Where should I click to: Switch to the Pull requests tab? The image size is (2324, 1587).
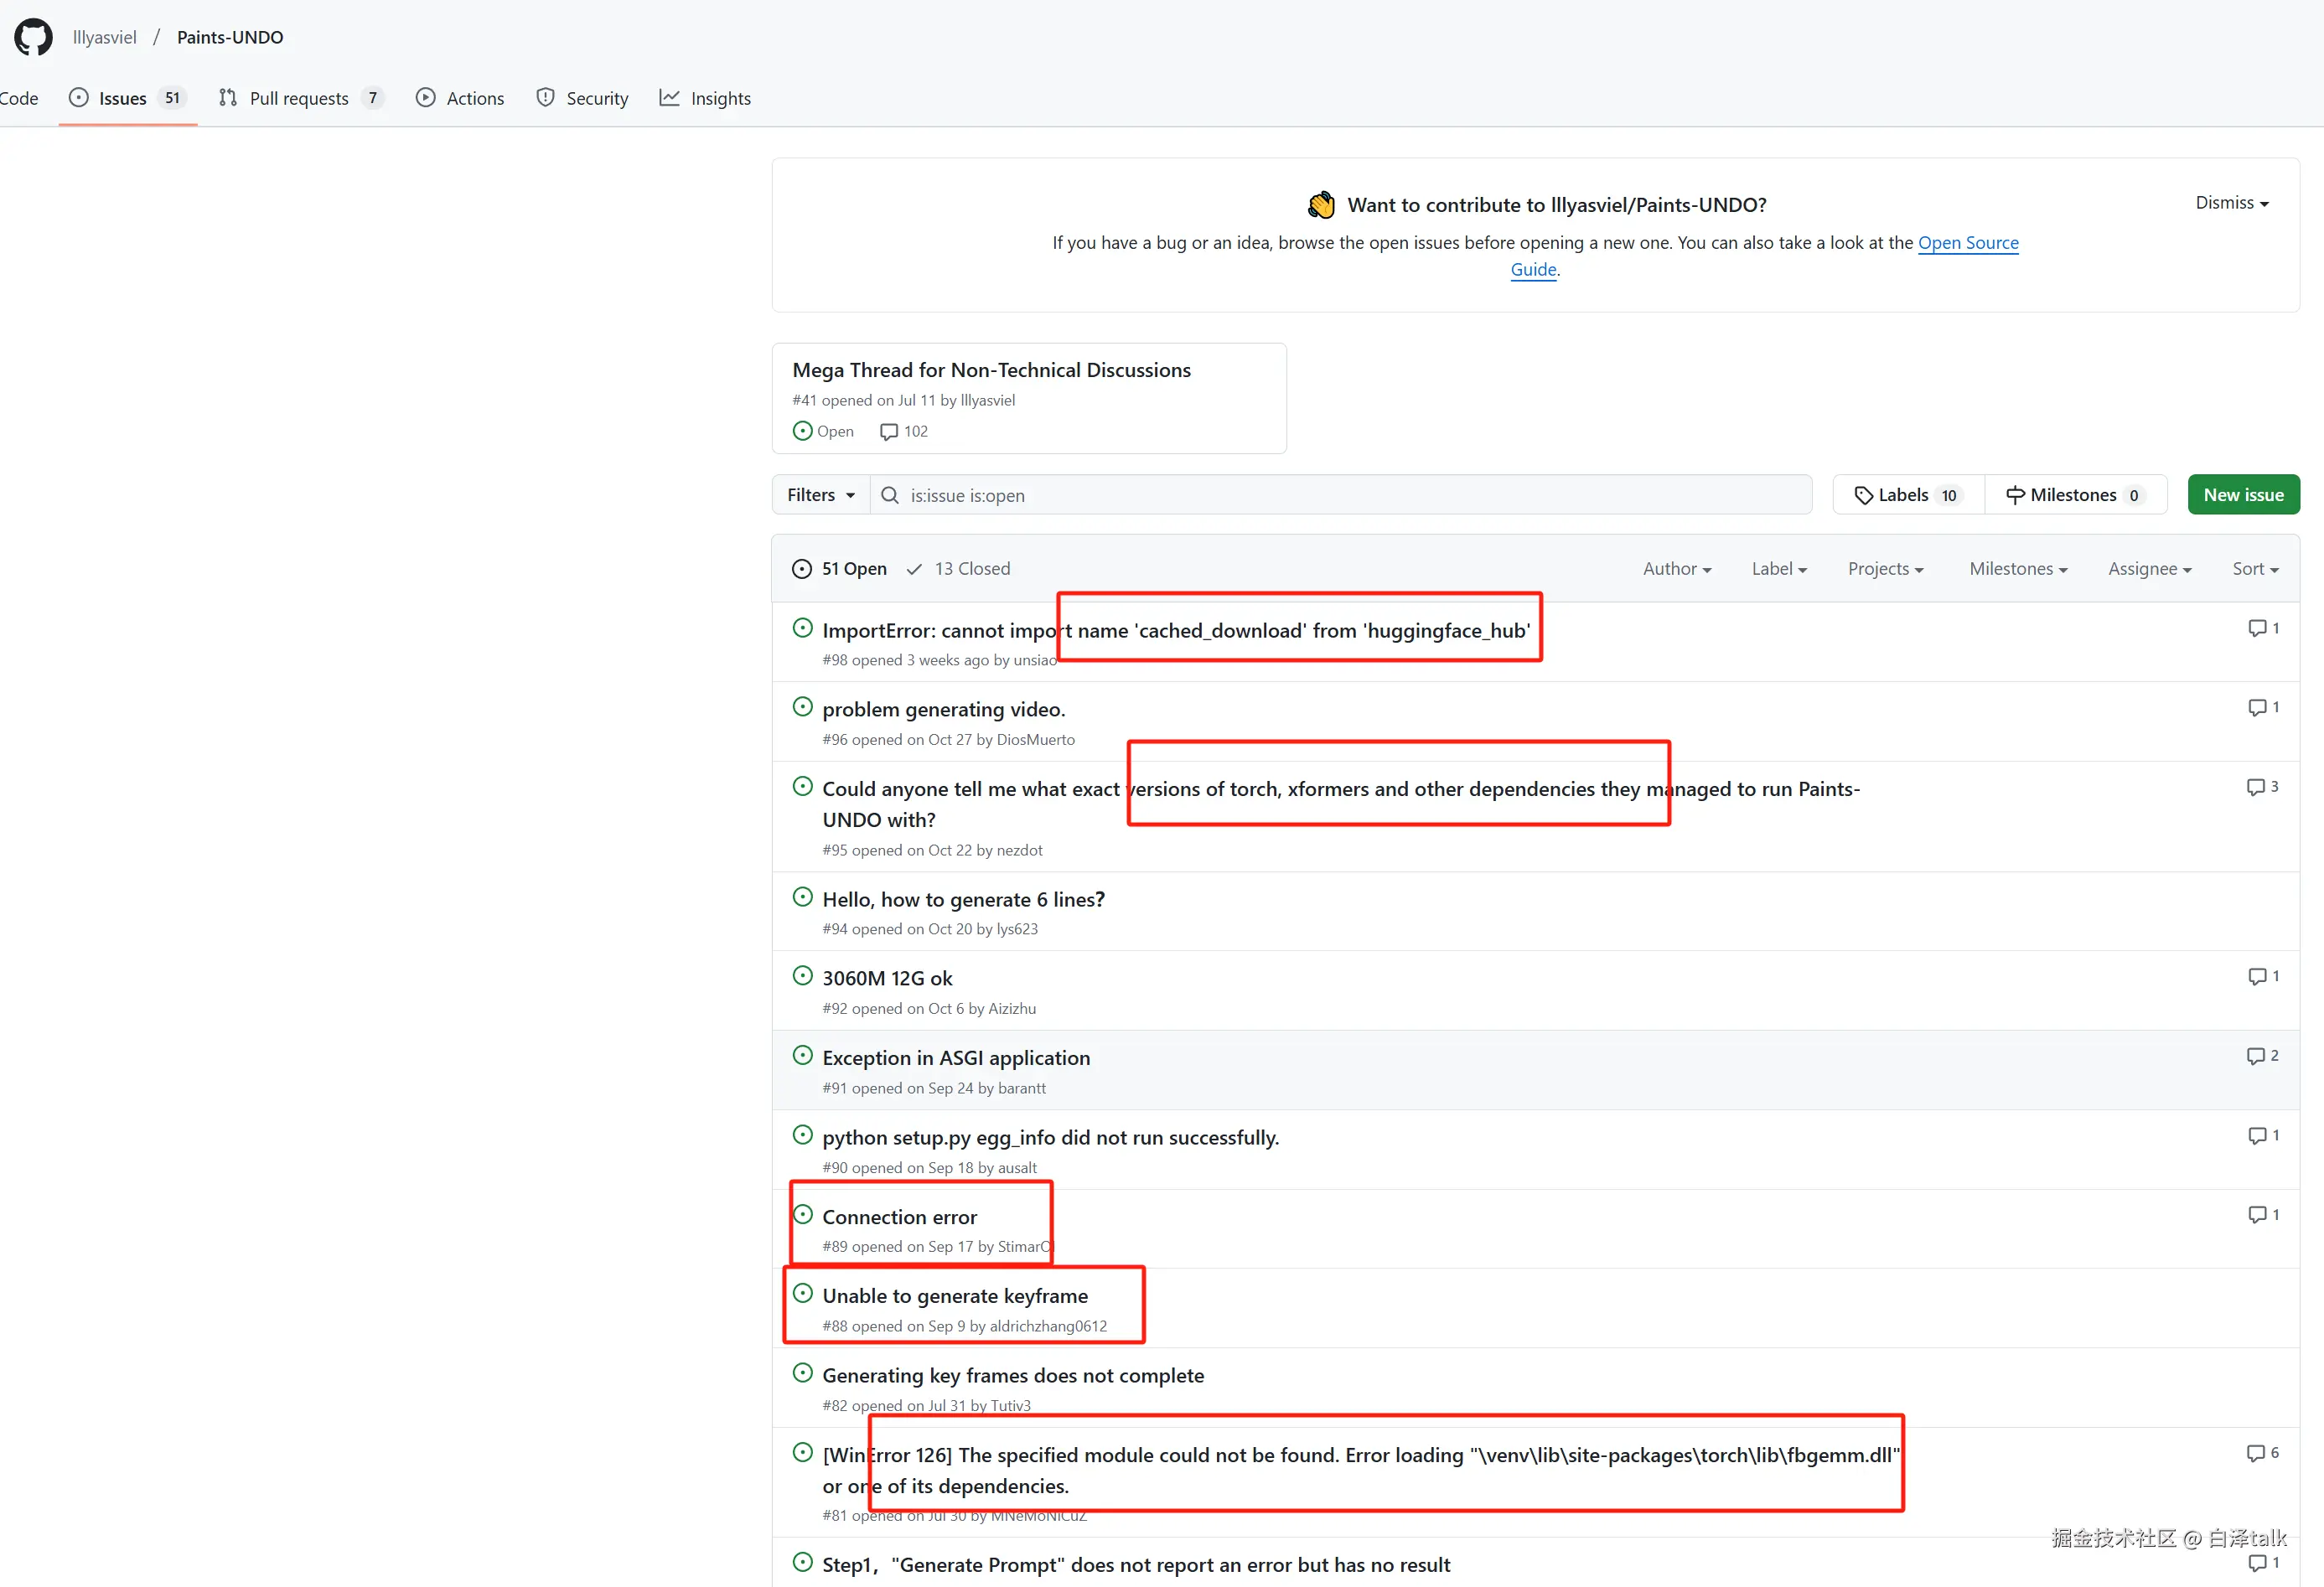tap(299, 98)
